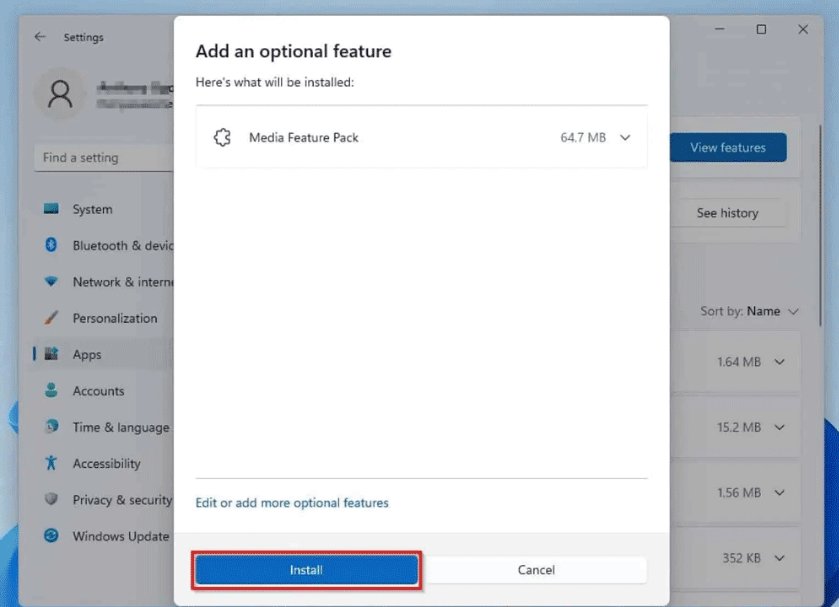Click the Network wifi icon in sidebar
Viewport: 839px width, 607px height.
pyautogui.click(x=51, y=282)
